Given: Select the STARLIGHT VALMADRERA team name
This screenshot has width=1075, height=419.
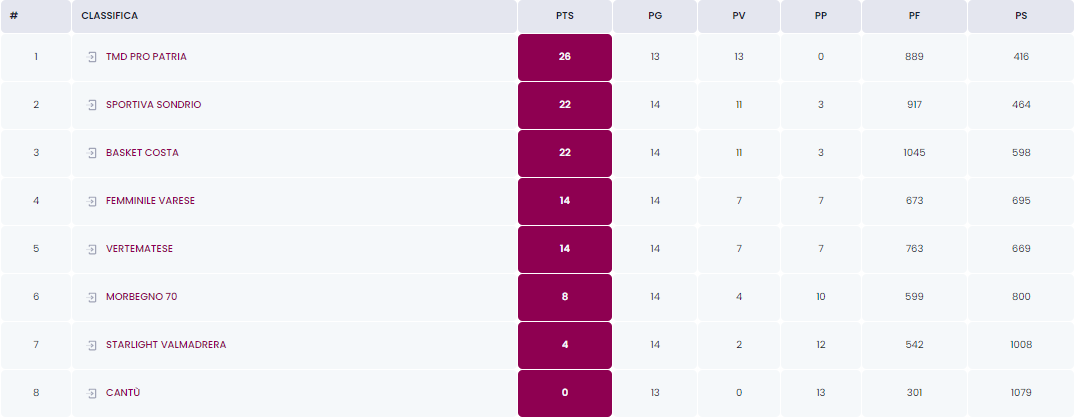Looking at the screenshot, I should coord(166,345).
